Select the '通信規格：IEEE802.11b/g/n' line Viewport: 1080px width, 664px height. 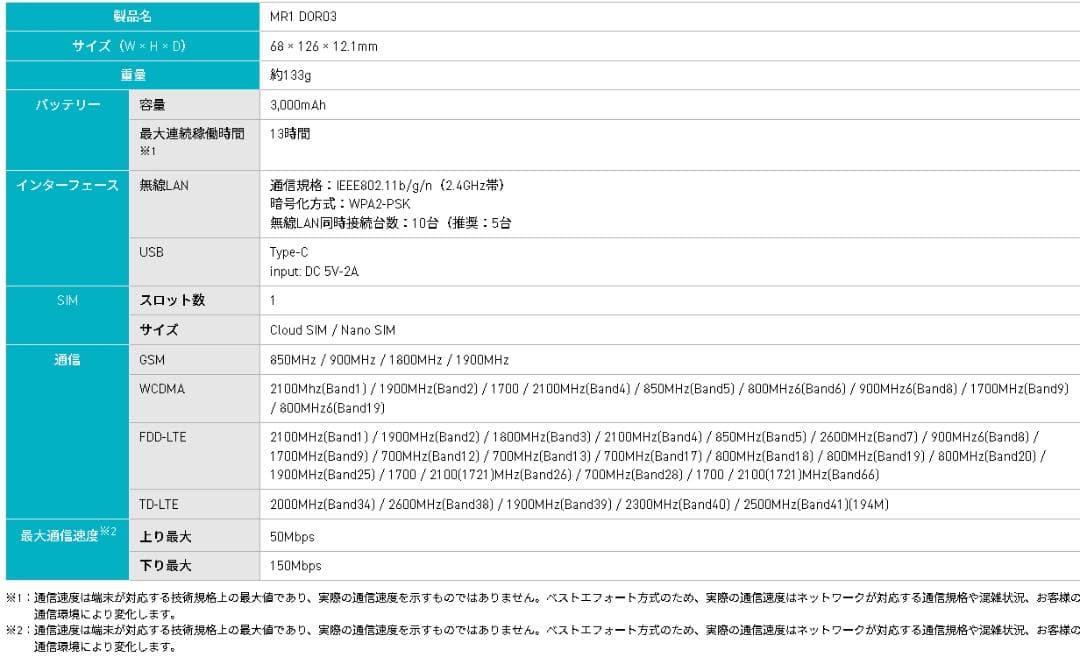click(388, 185)
